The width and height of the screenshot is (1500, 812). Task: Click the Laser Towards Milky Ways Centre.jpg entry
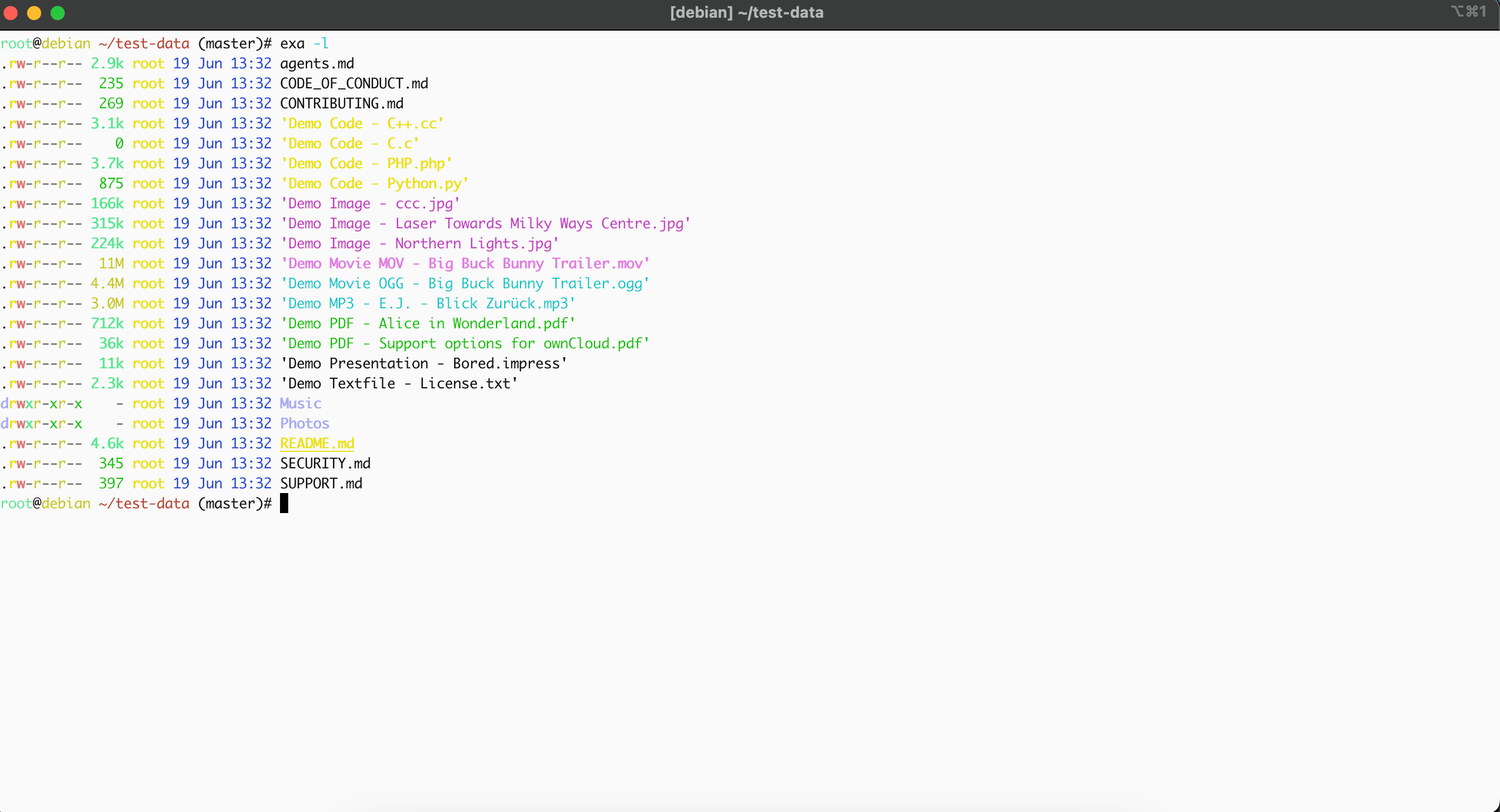[x=486, y=223]
